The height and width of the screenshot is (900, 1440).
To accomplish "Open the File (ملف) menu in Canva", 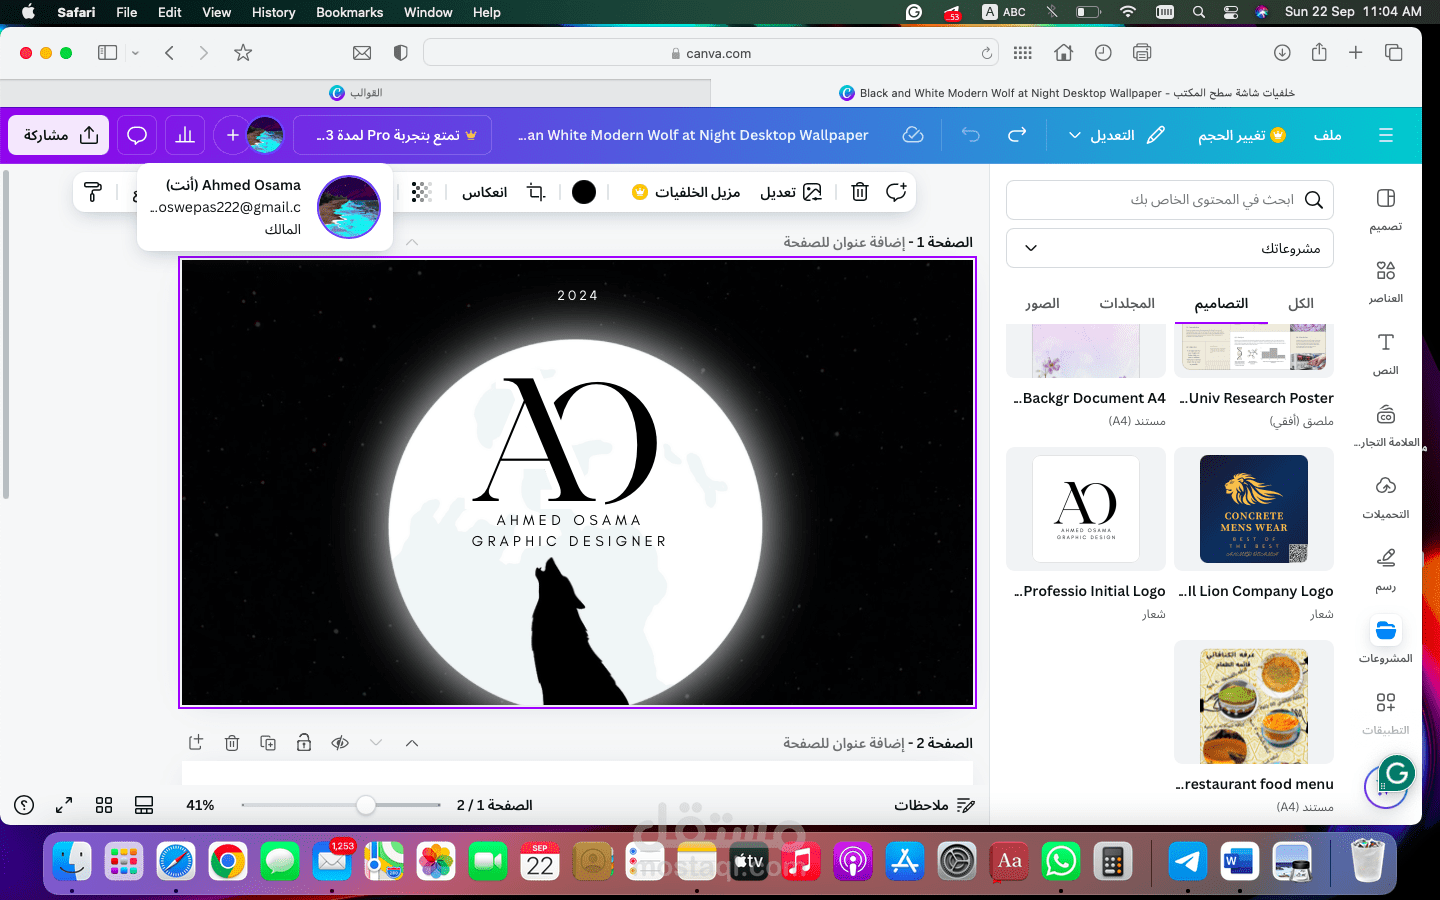I will pos(1327,135).
